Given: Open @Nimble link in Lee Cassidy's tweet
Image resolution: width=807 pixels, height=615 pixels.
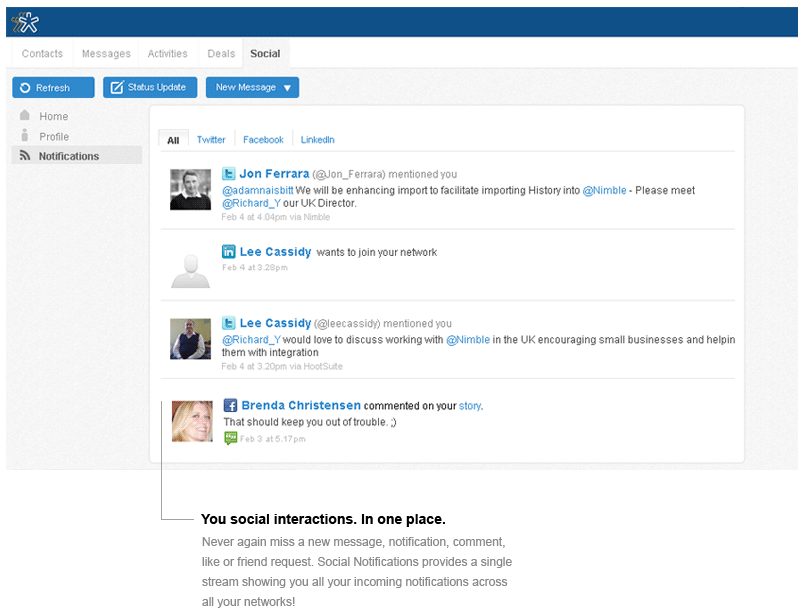Looking at the screenshot, I should point(468,340).
